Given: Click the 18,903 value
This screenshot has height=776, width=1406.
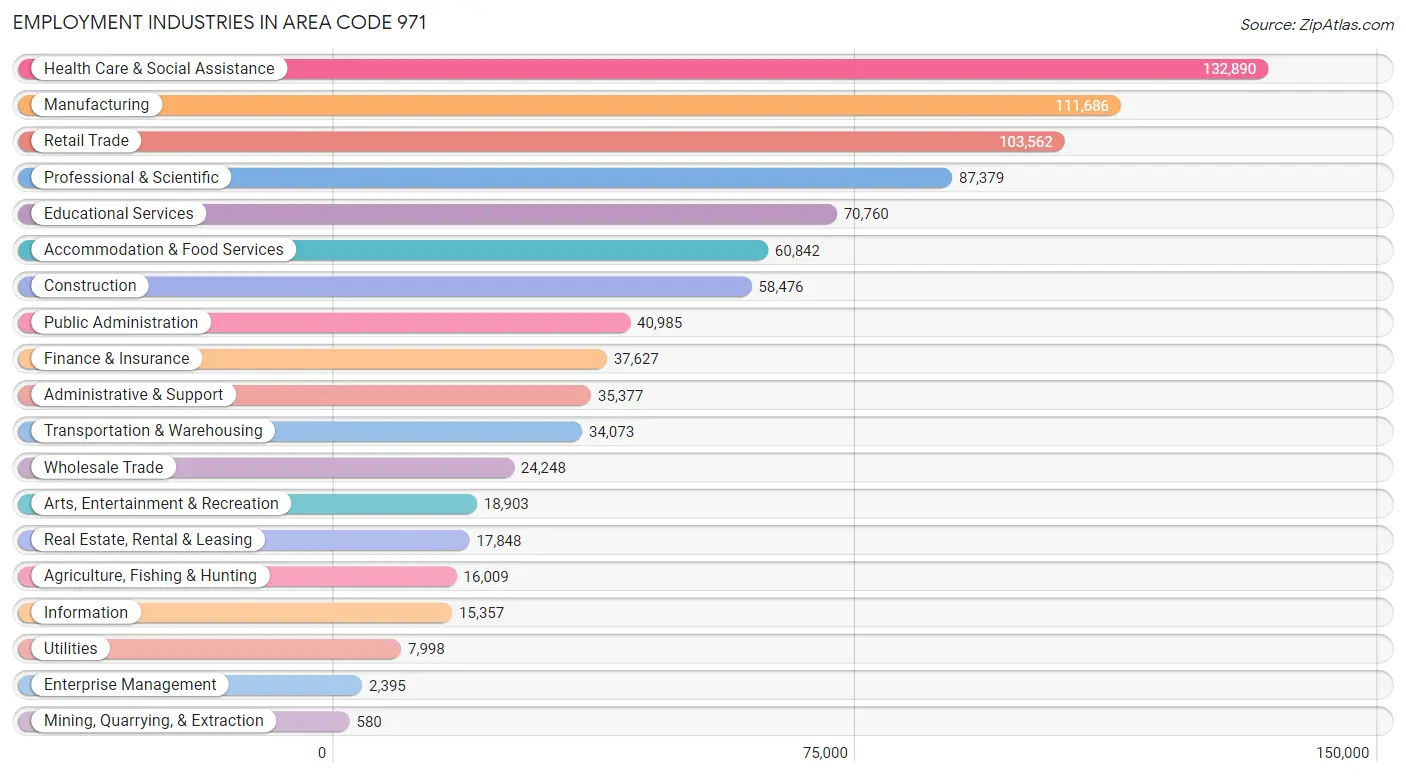Looking at the screenshot, I should (506, 504).
